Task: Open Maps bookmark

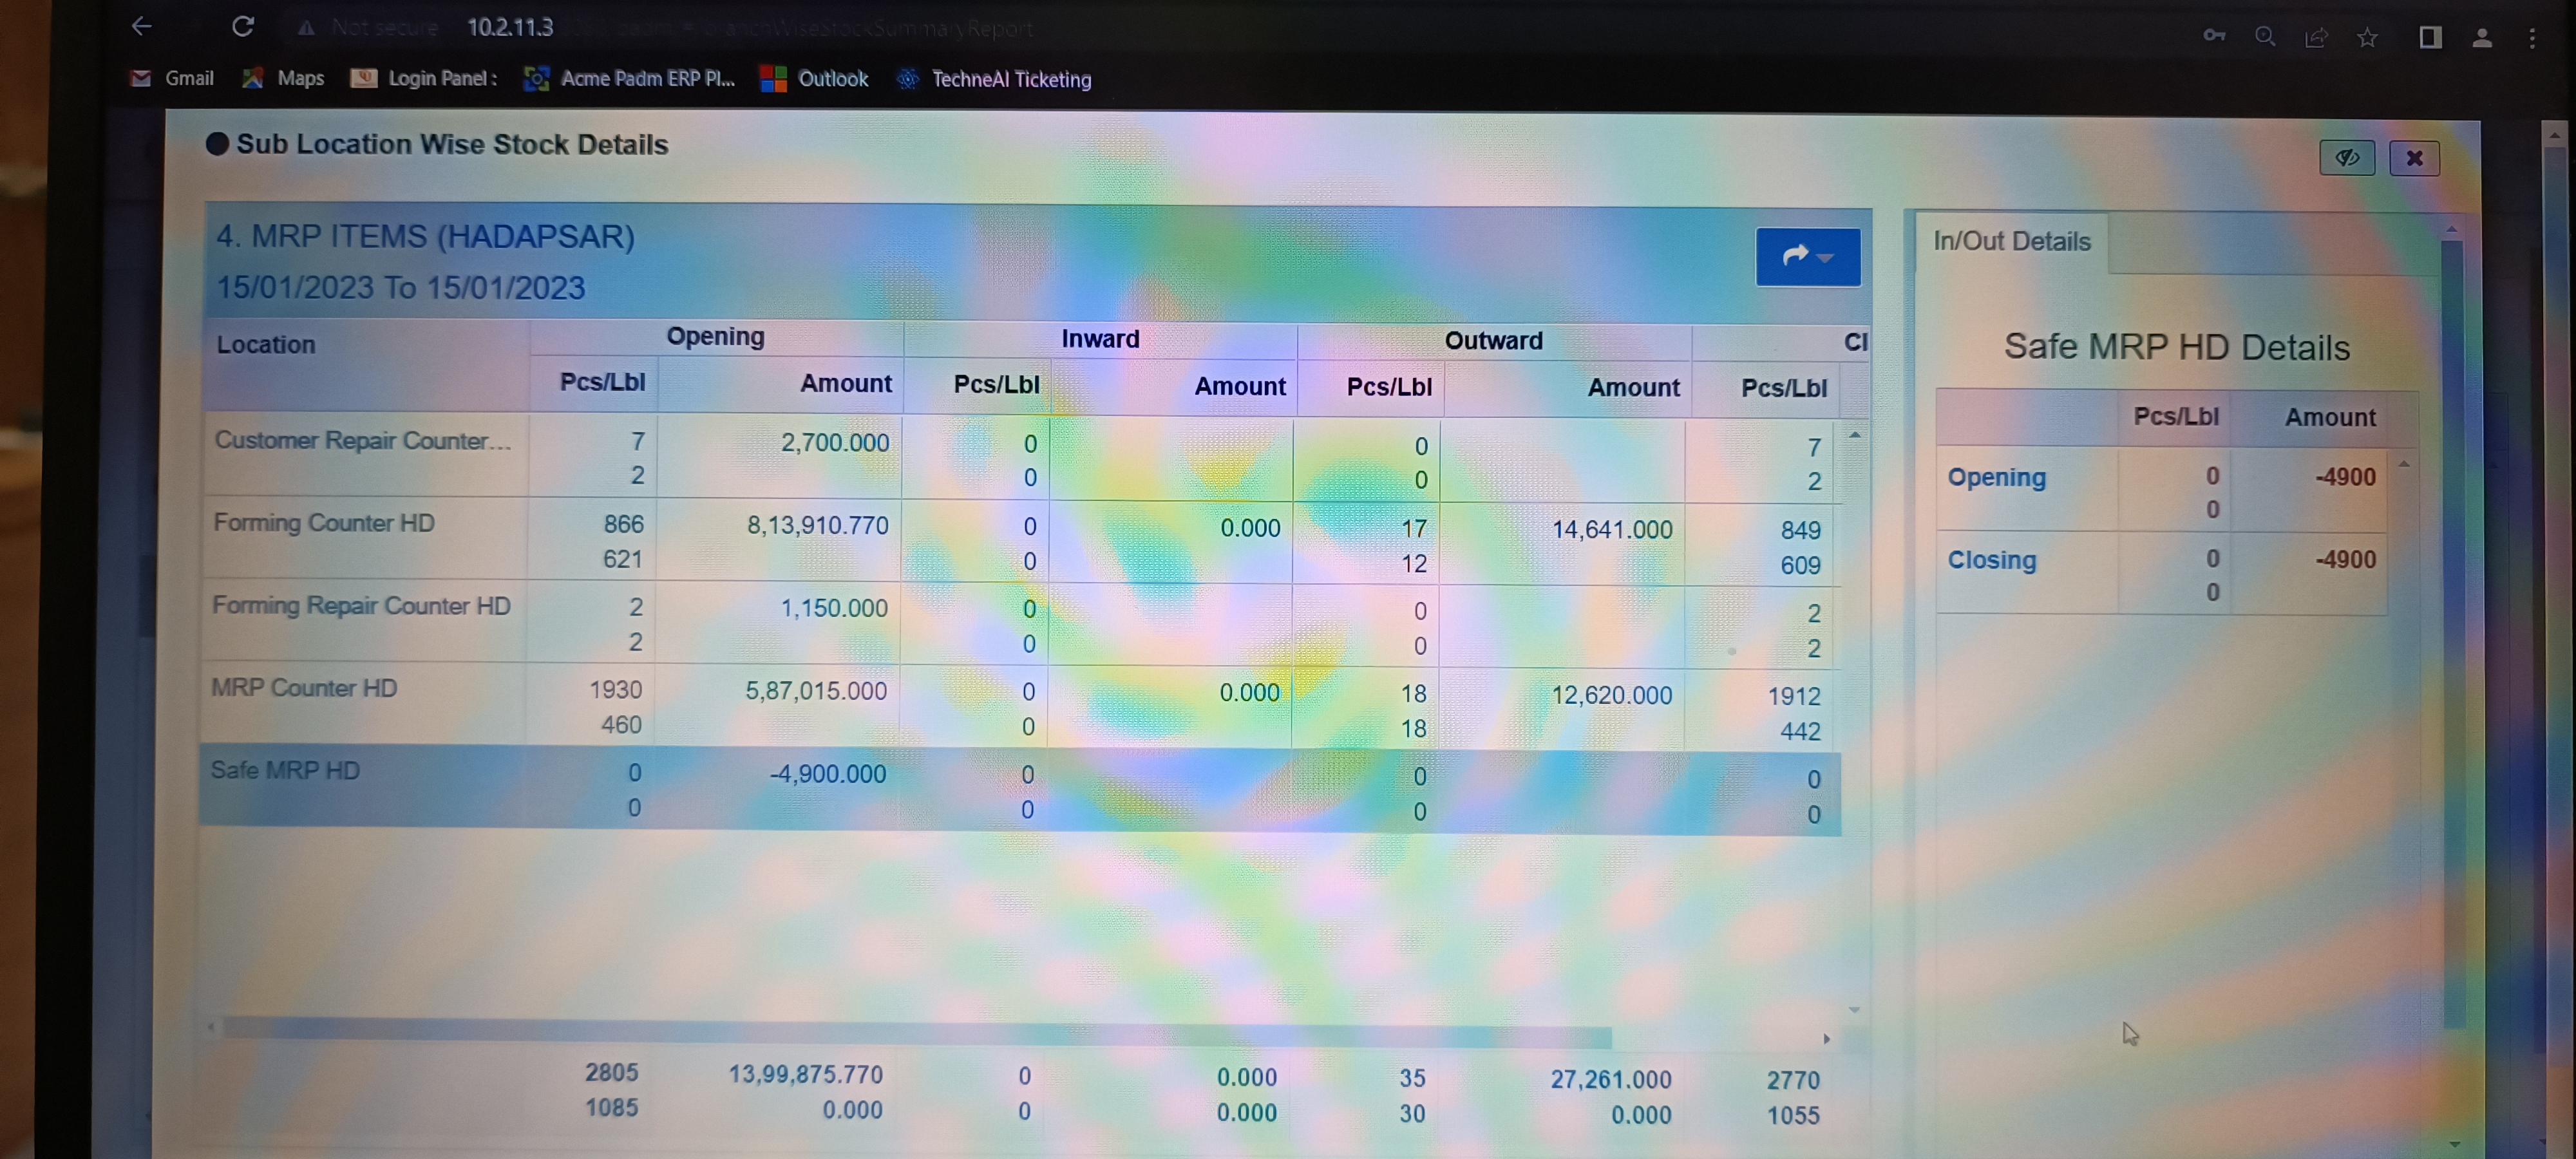Action: click(x=283, y=78)
